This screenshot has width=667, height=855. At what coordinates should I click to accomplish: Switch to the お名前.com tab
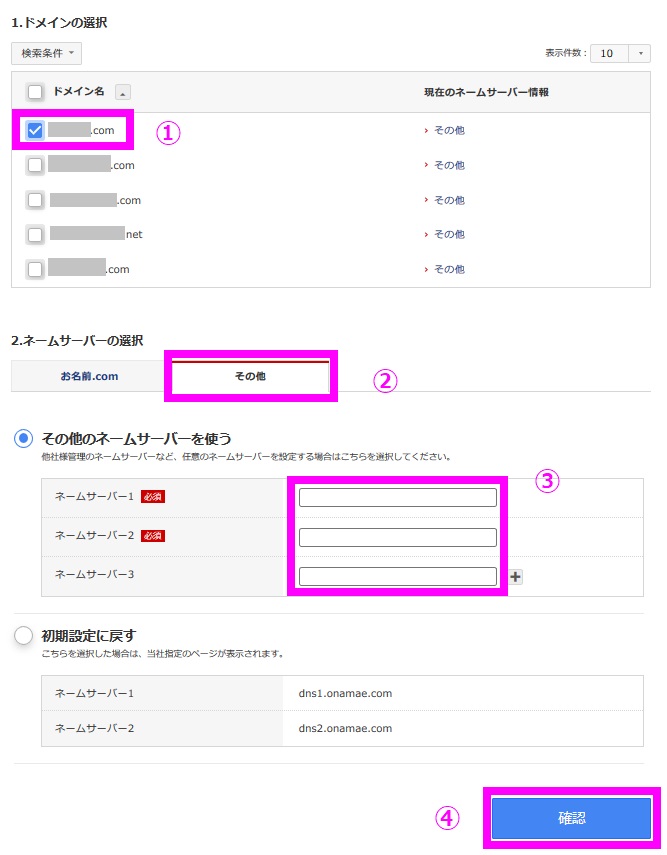(89, 376)
